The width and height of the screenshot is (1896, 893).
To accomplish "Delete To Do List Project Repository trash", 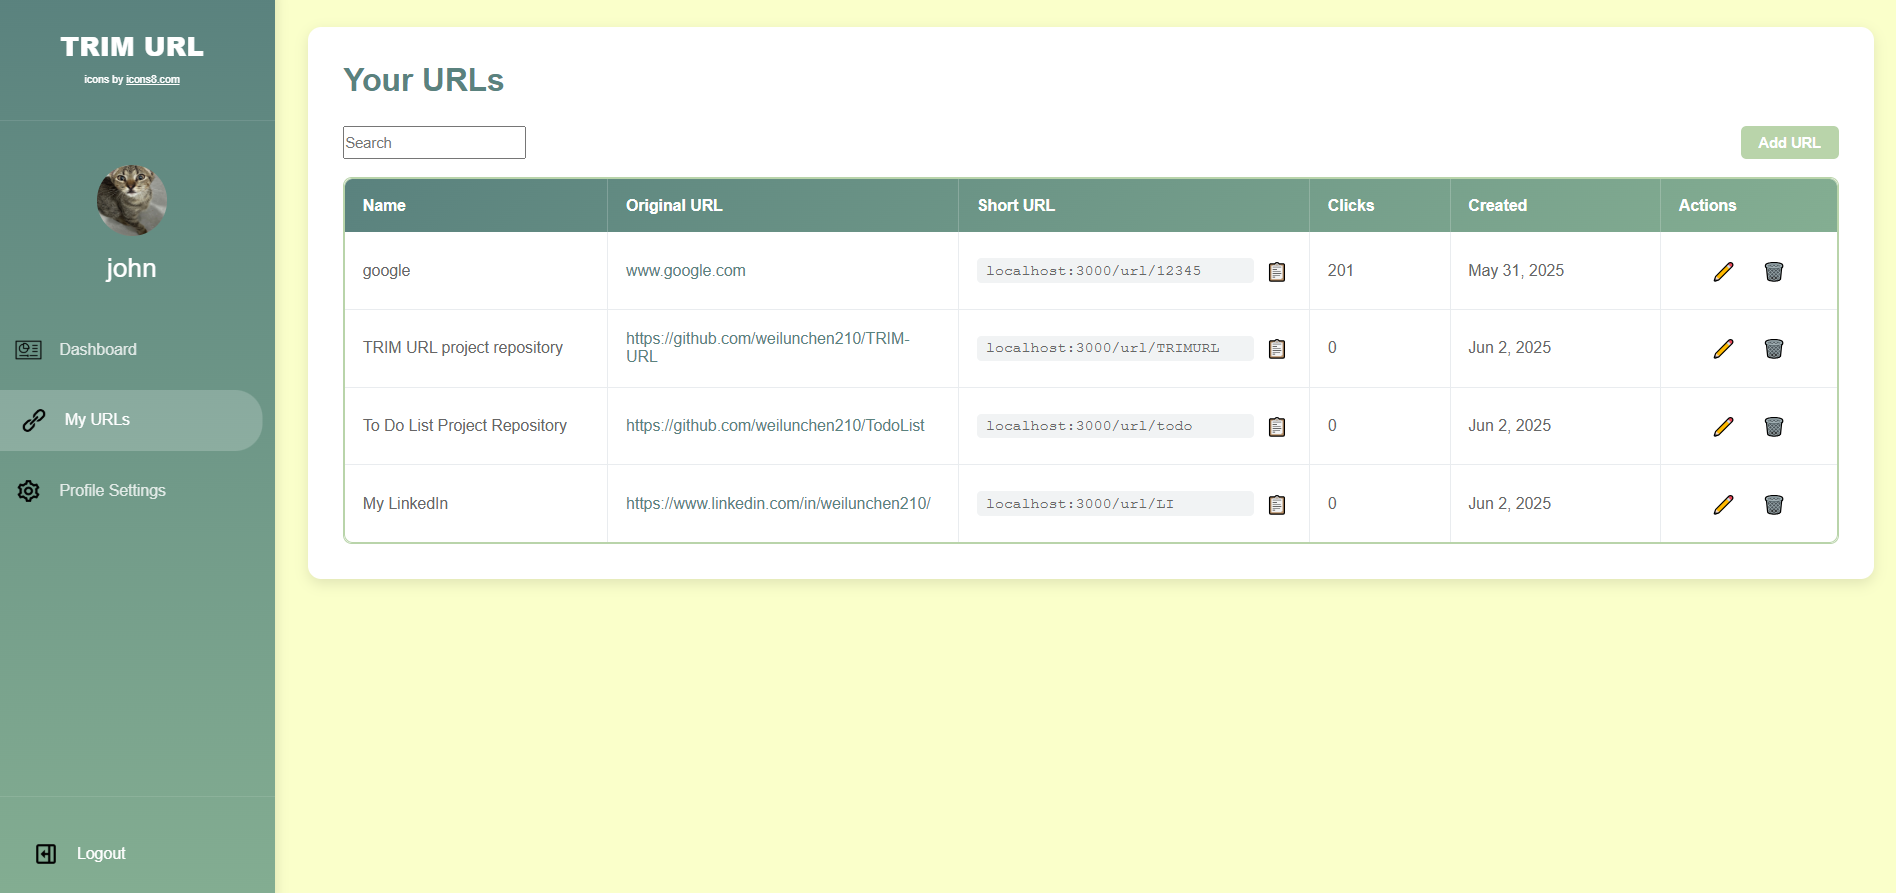I will point(1774,427).
